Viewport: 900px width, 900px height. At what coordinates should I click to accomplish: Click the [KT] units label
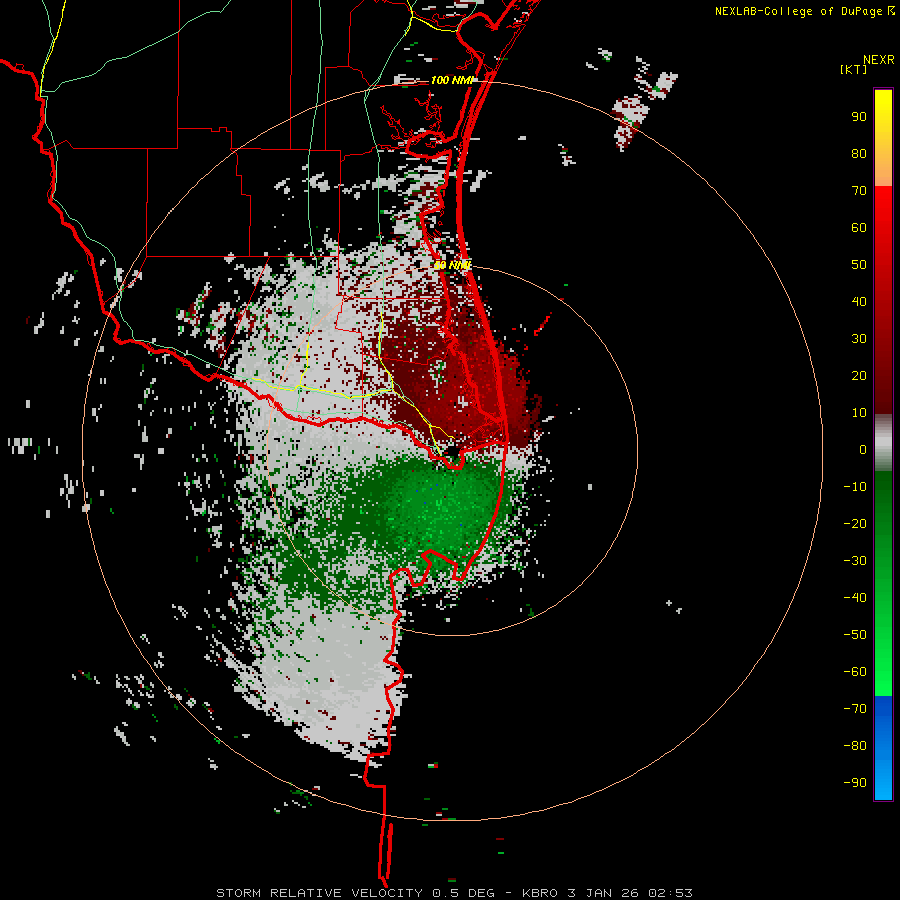(x=853, y=69)
